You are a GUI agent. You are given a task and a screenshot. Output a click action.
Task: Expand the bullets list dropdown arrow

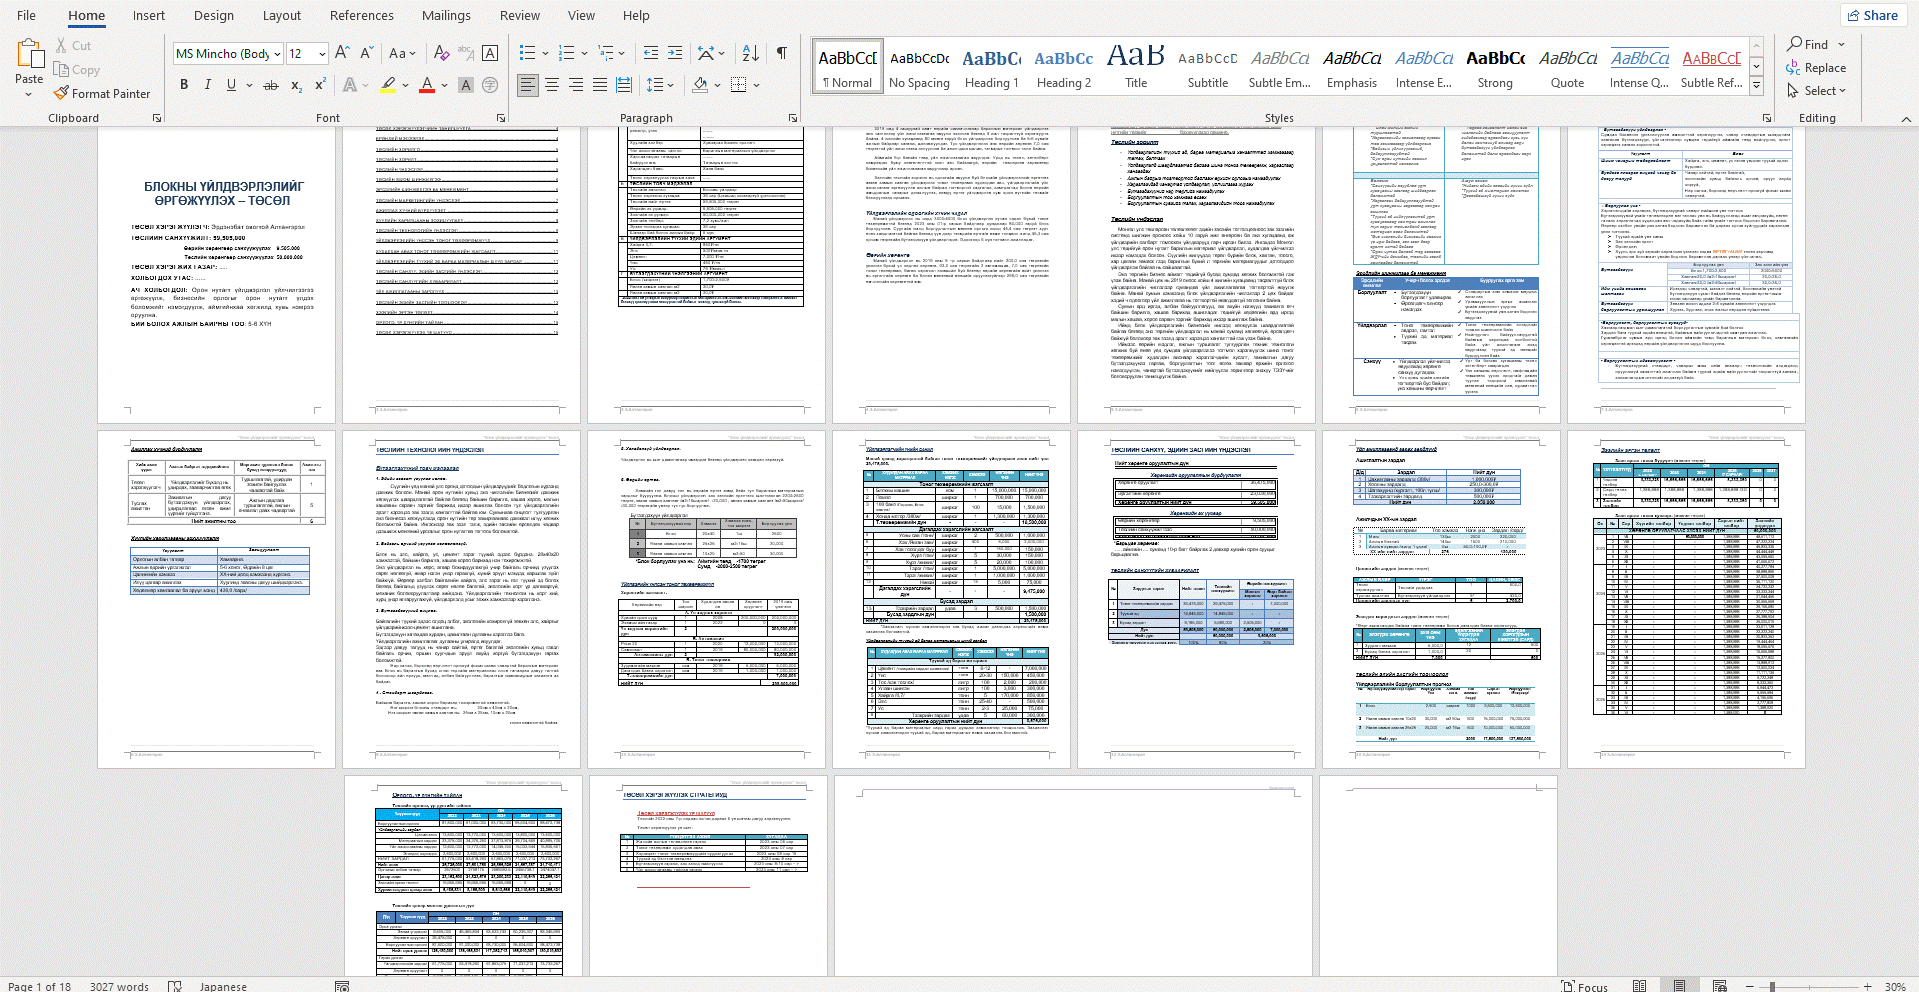(545, 53)
